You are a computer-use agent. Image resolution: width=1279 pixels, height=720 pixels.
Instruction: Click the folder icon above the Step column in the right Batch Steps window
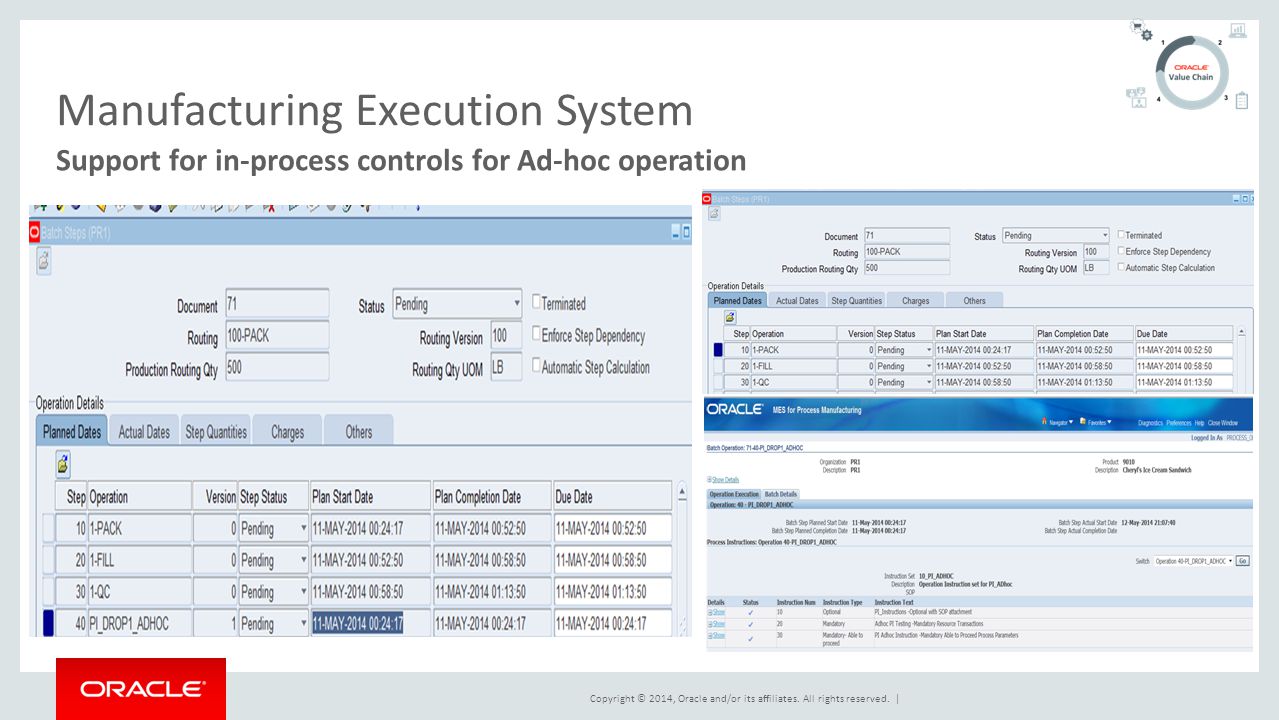point(730,317)
